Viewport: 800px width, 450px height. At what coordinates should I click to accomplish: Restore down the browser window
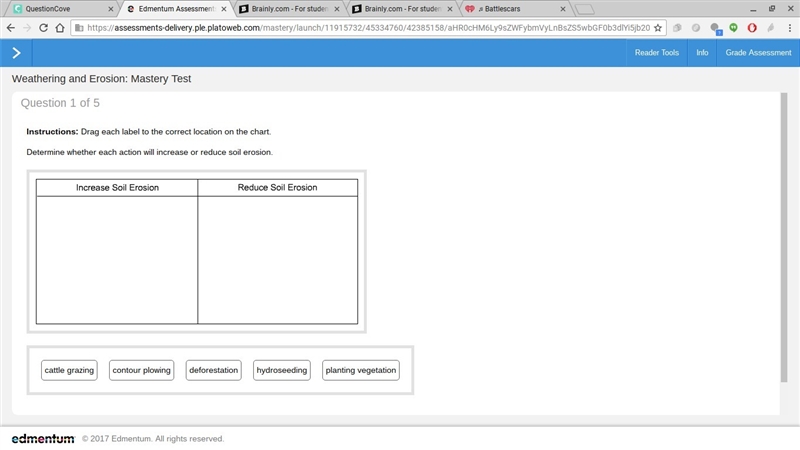click(771, 9)
